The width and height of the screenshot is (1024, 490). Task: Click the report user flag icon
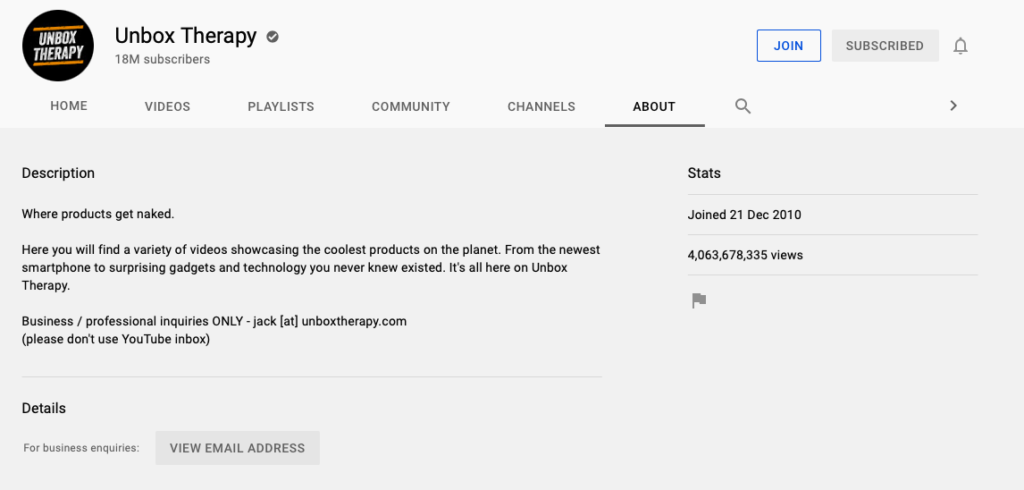coord(699,301)
